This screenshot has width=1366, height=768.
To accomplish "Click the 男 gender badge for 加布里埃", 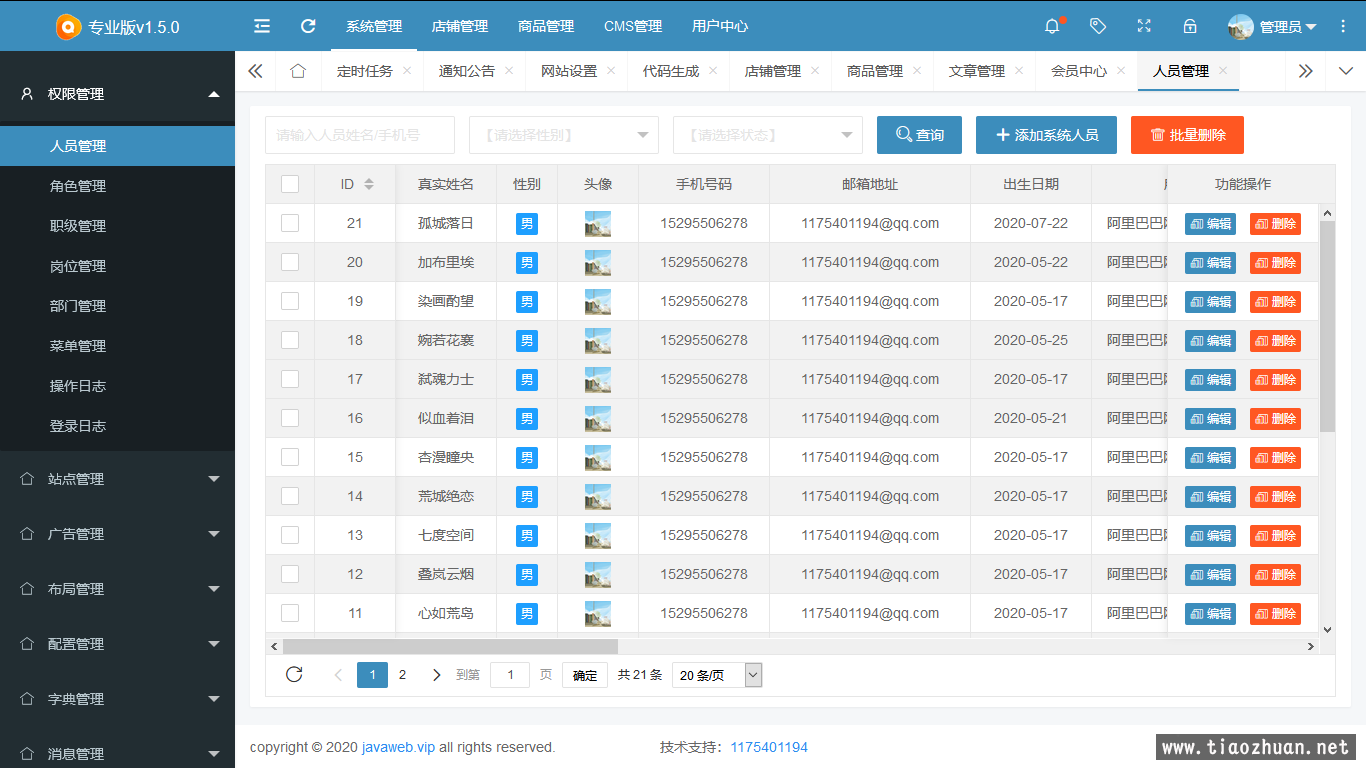I will pos(527,263).
